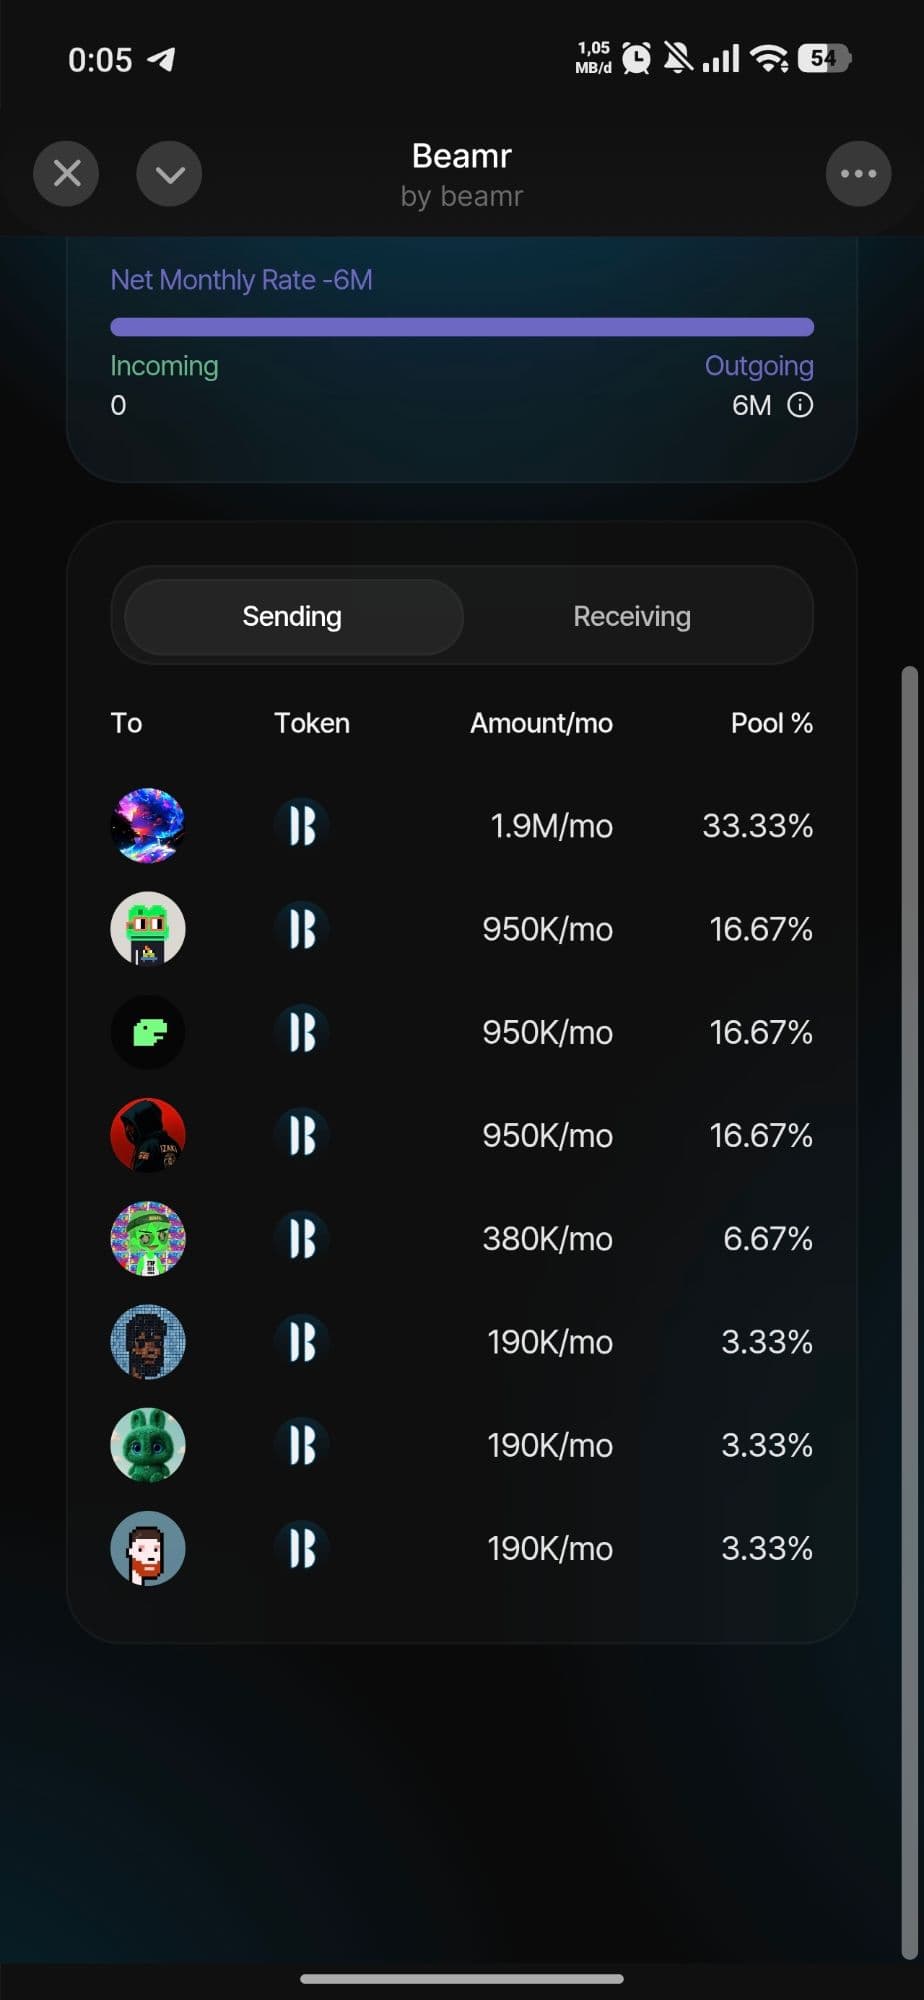Open the red hooded figure avatar recipient
Image resolution: width=924 pixels, height=2000 pixels.
tap(148, 1135)
